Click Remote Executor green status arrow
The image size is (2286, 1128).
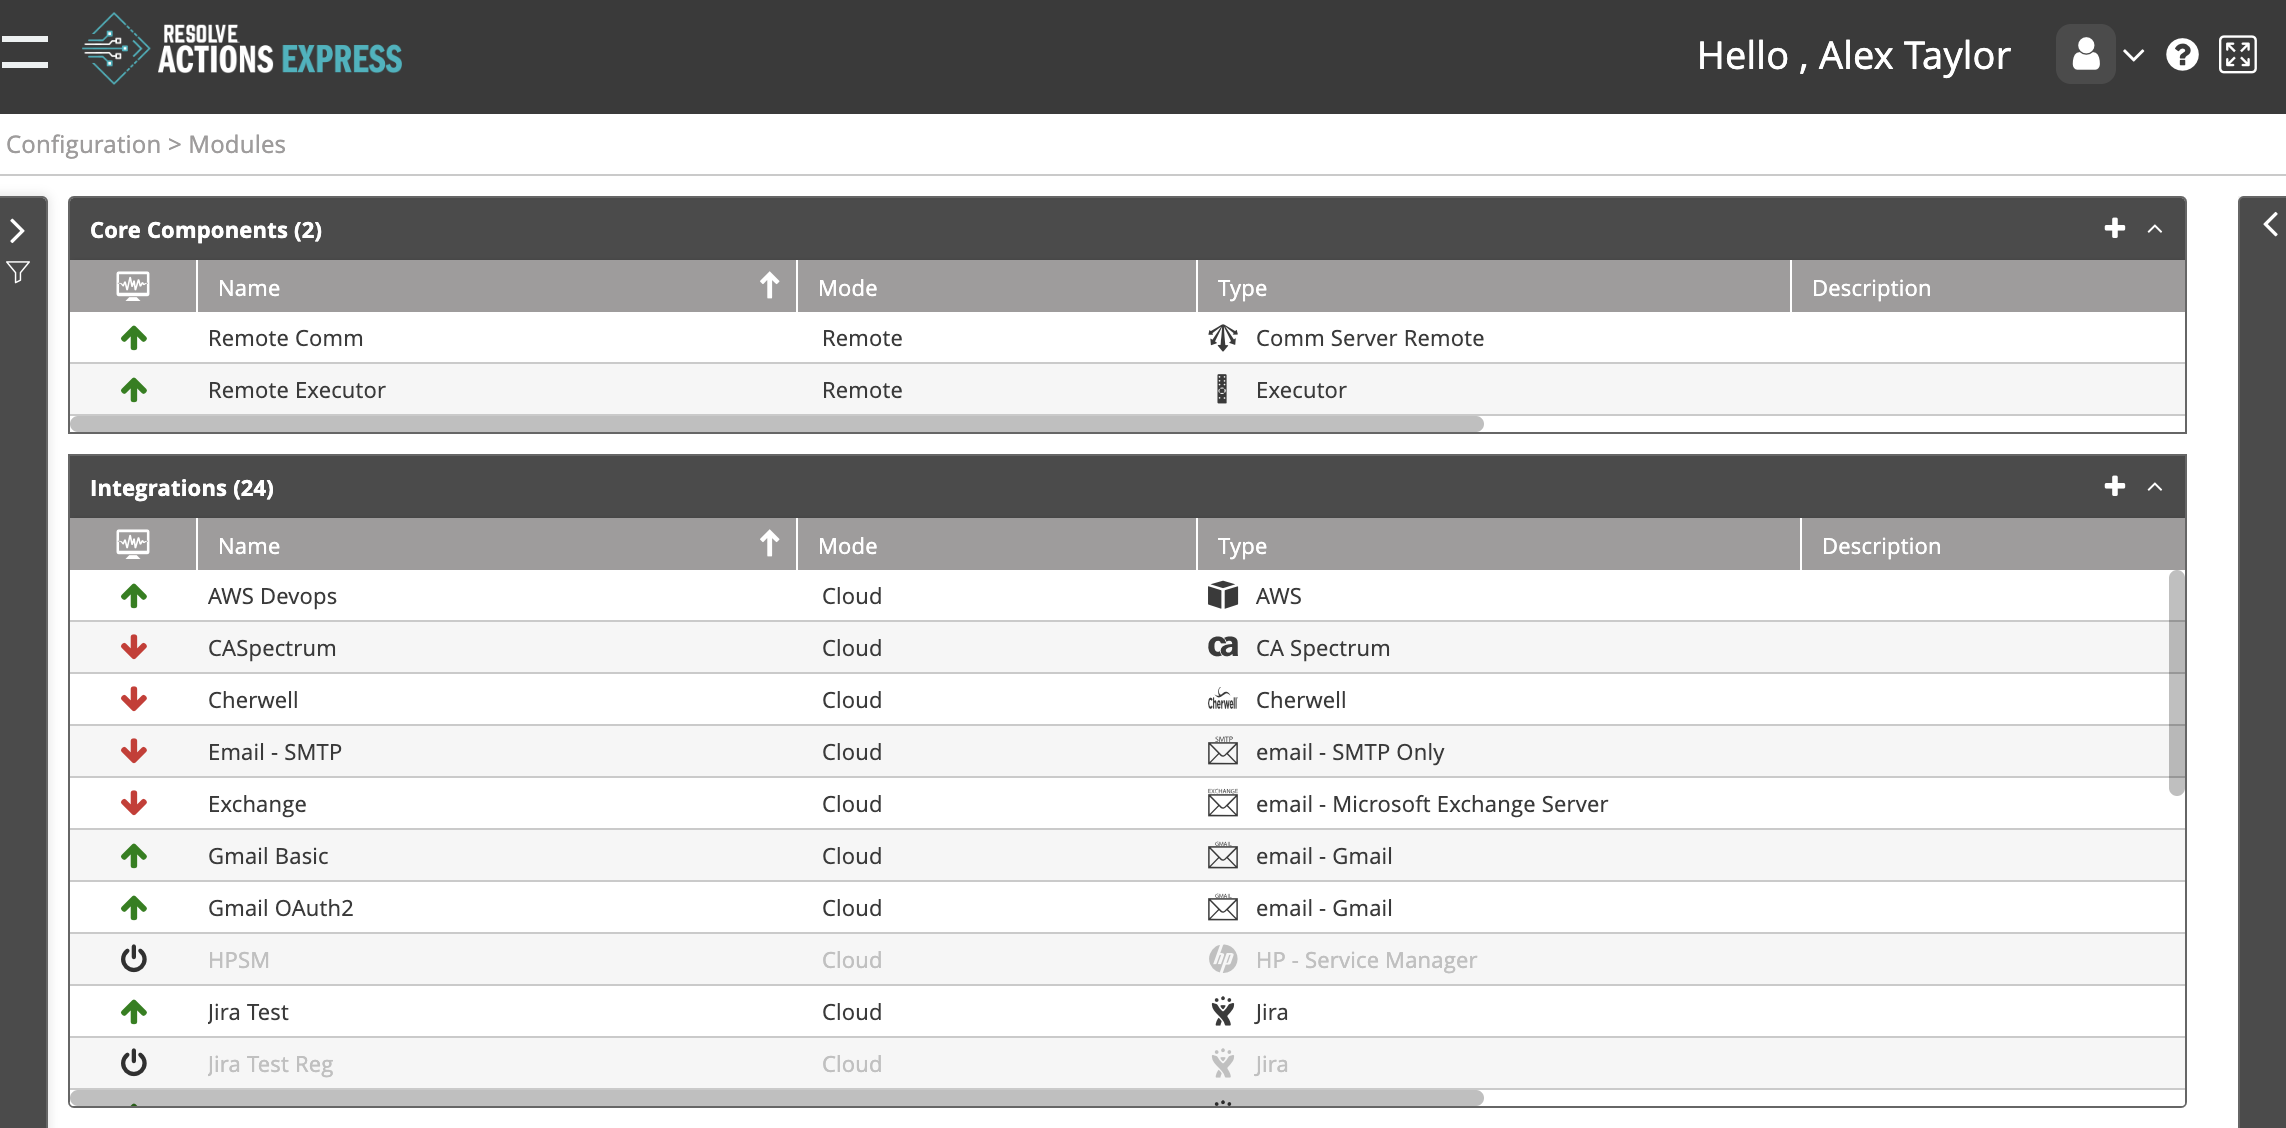pos(134,390)
